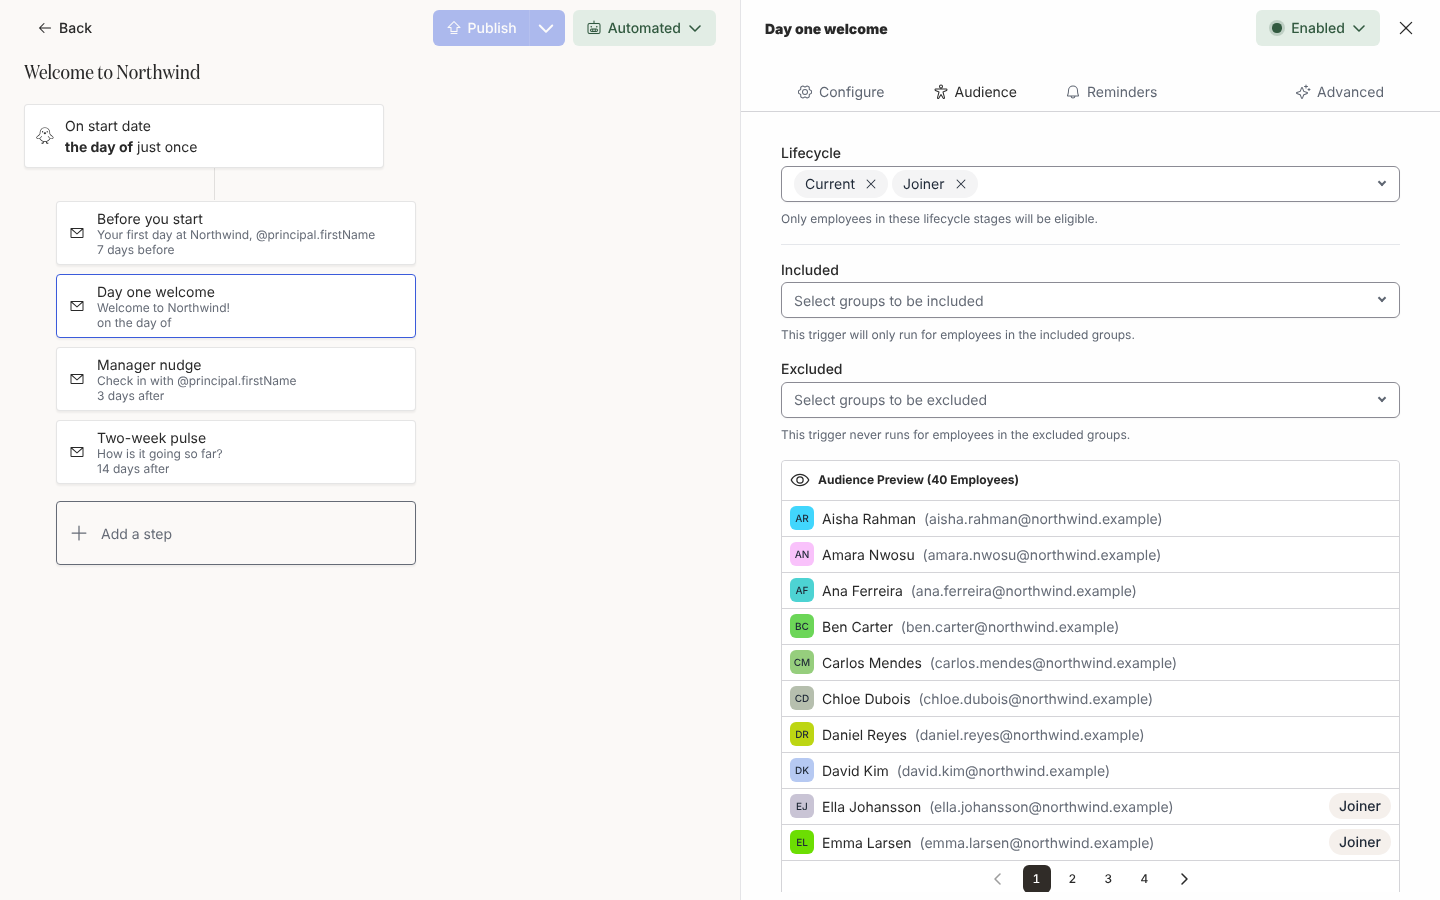
Task: Click the trigger icon beside On start date
Action: pyautogui.click(x=45, y=136)
